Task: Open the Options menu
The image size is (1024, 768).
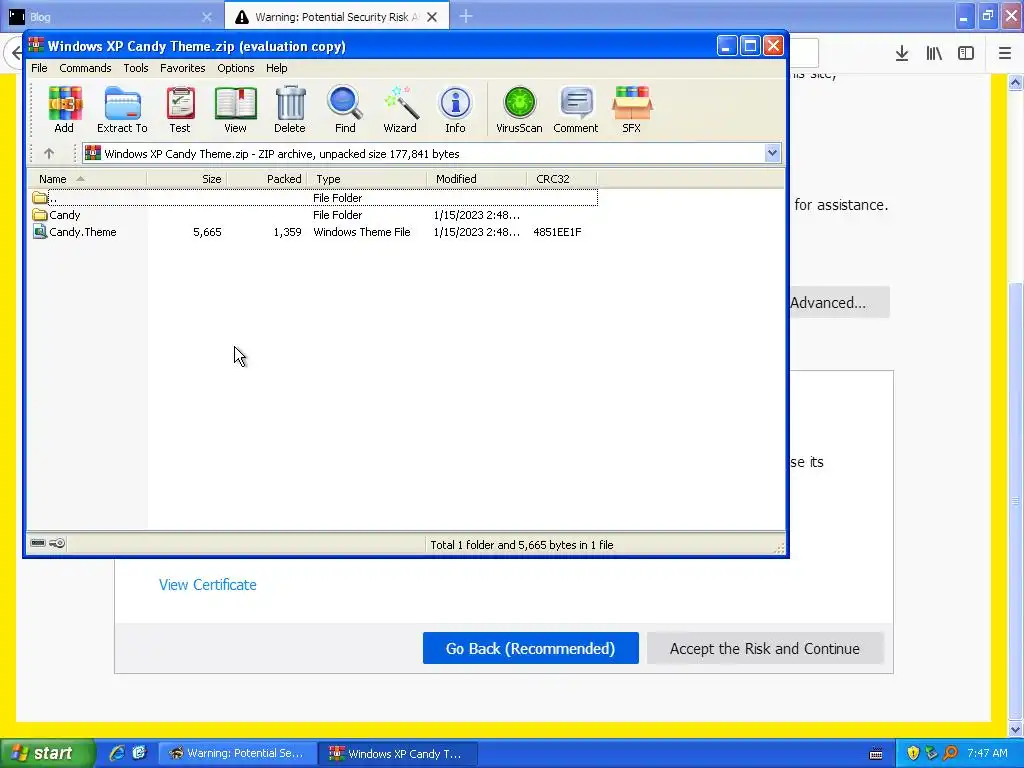Action: pos(236,68)
